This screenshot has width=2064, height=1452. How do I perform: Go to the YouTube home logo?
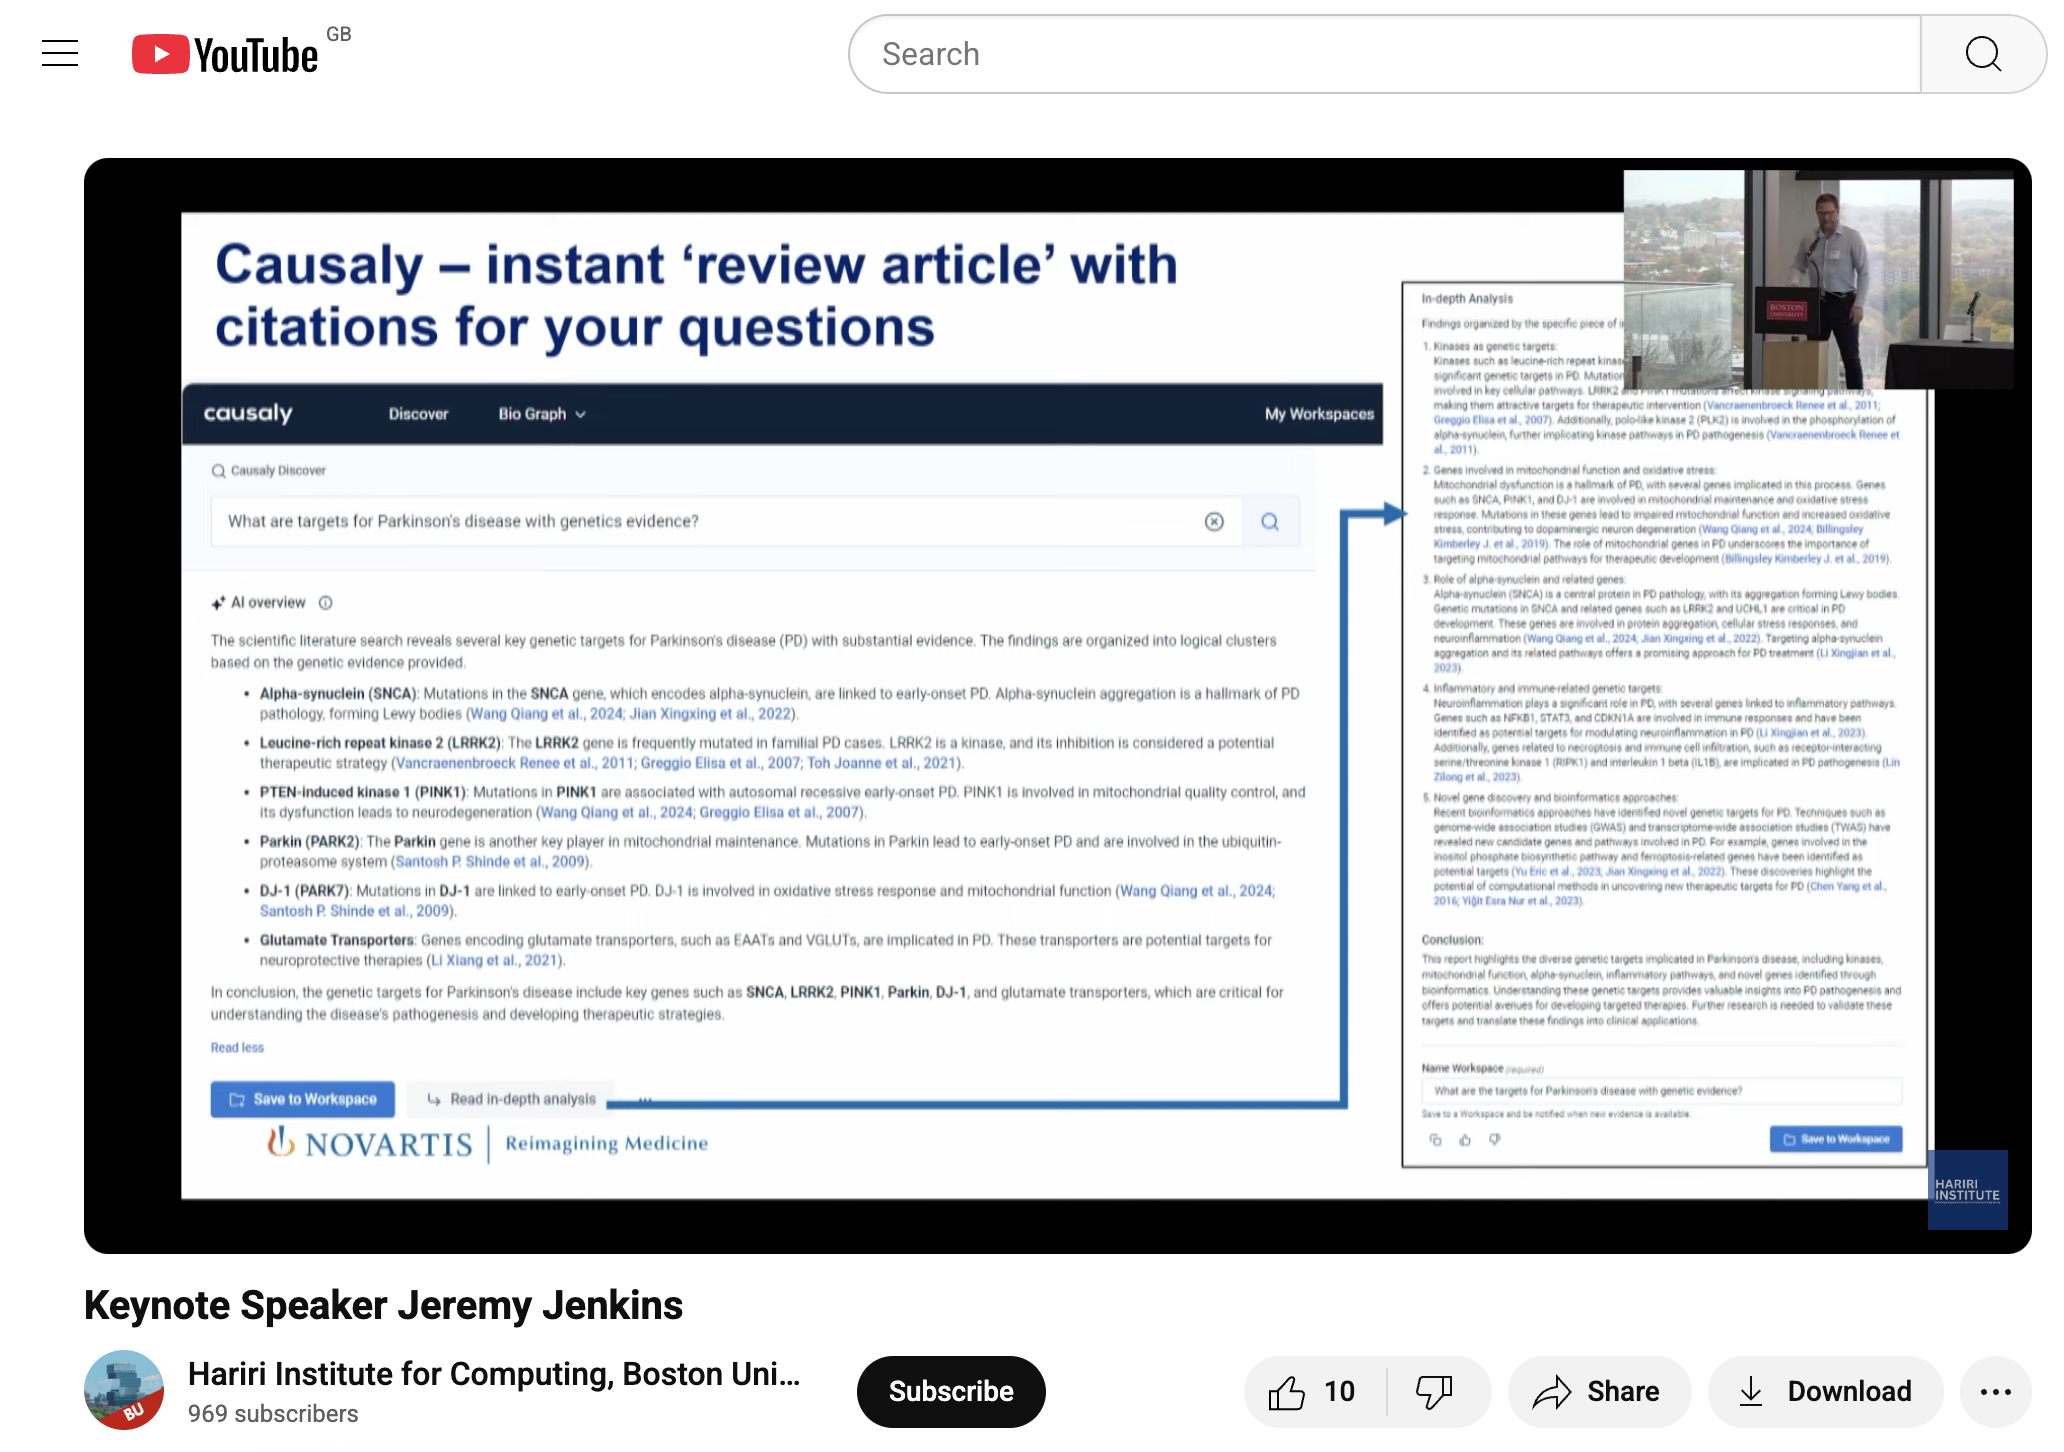click(226, 54)
